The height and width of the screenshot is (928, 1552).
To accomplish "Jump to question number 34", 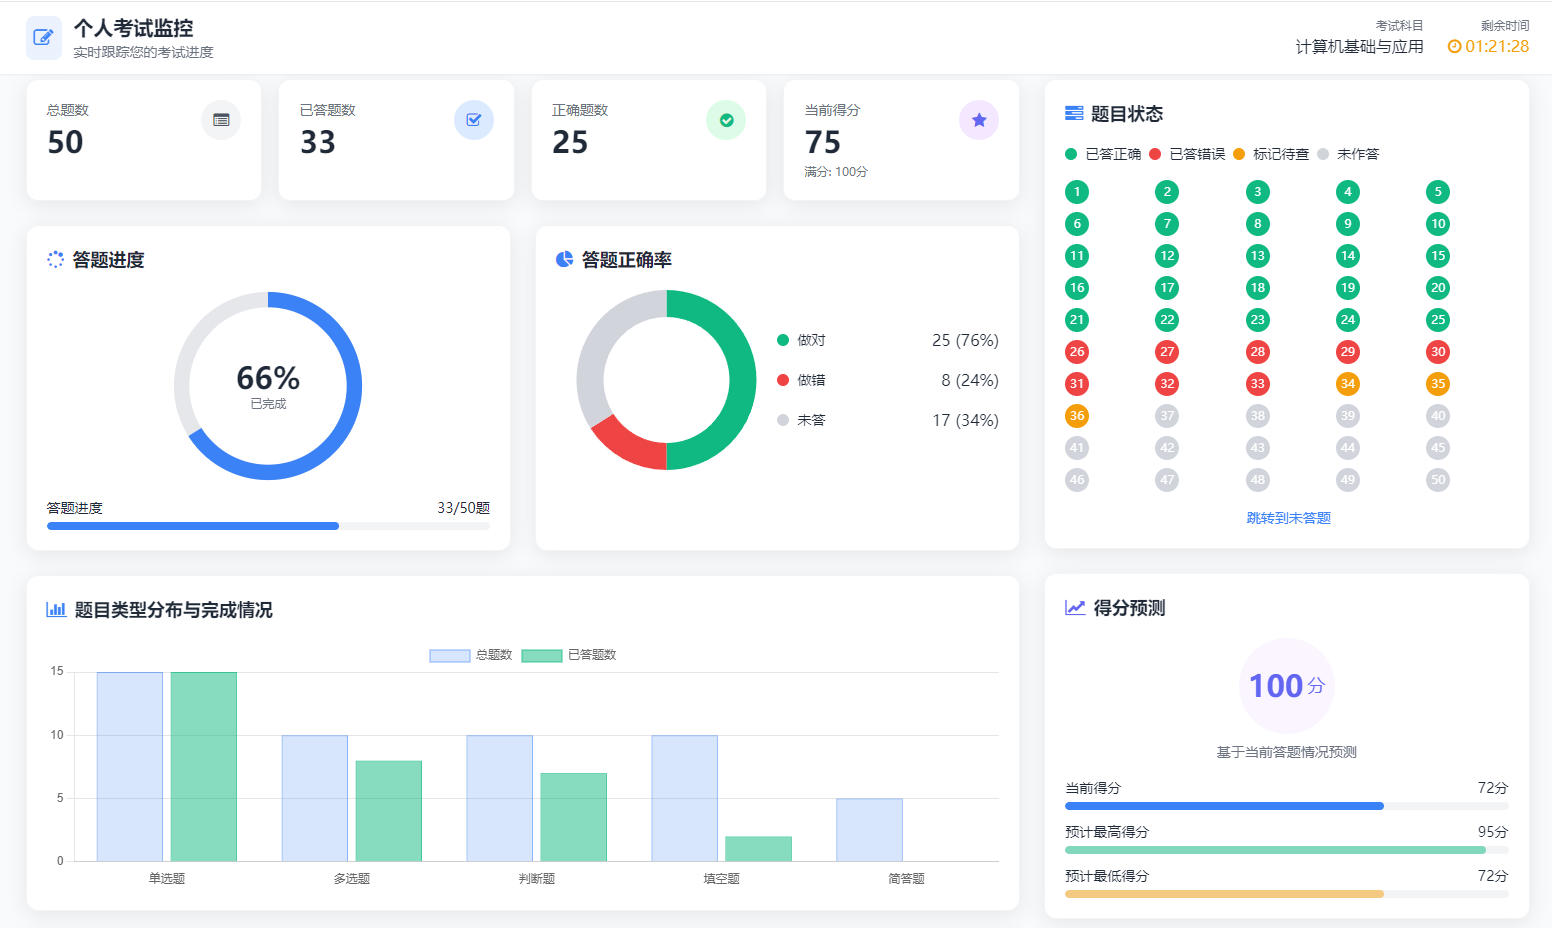I will (1348, 384).
